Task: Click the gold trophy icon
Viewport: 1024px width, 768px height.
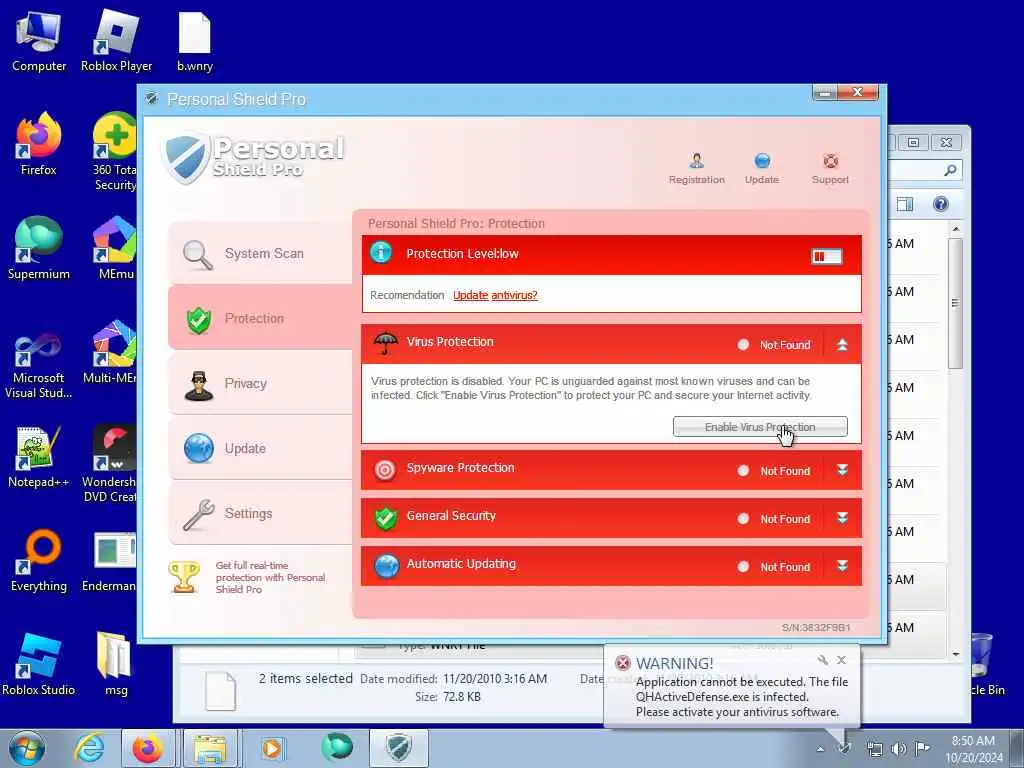Action: coord(184,577)
